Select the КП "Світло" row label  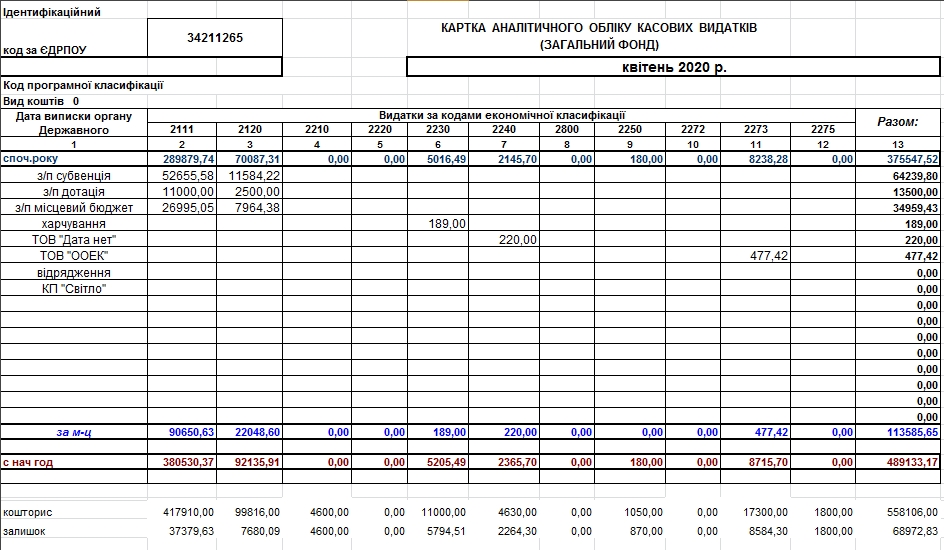74,289
